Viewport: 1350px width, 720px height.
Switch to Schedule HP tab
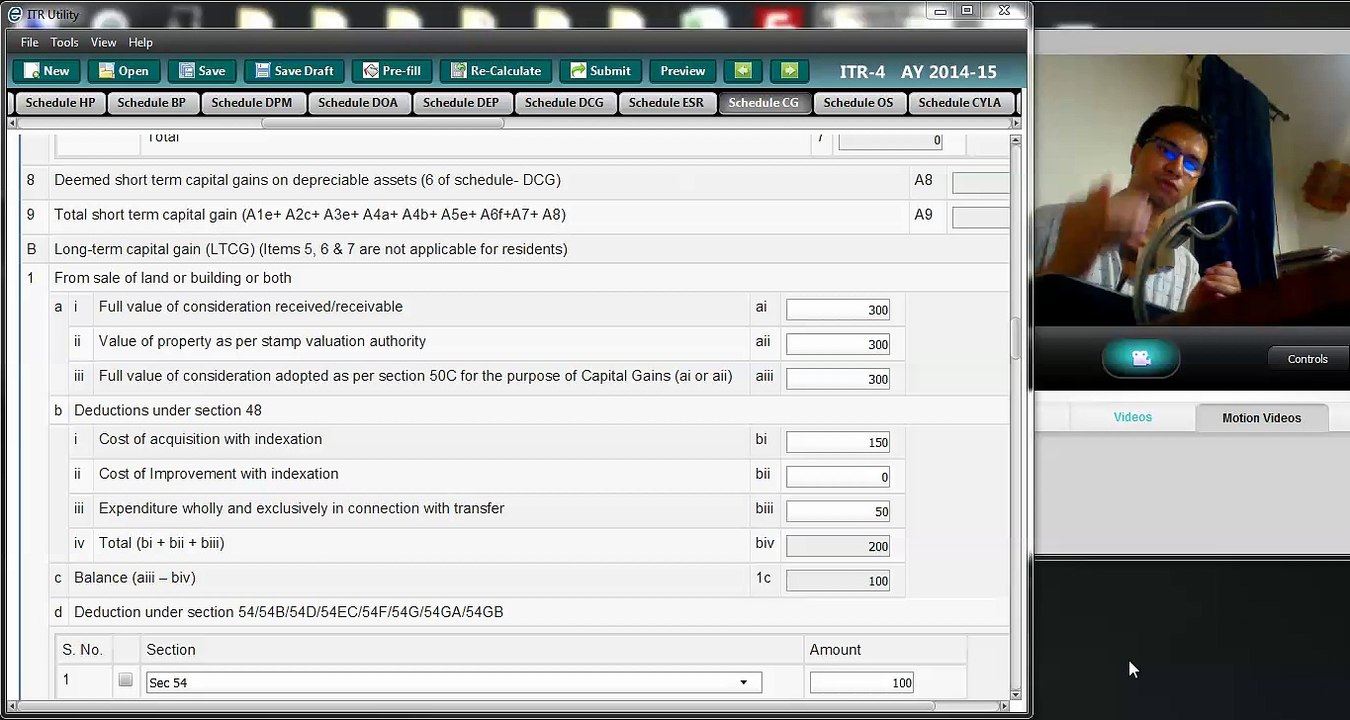(60, 103)
